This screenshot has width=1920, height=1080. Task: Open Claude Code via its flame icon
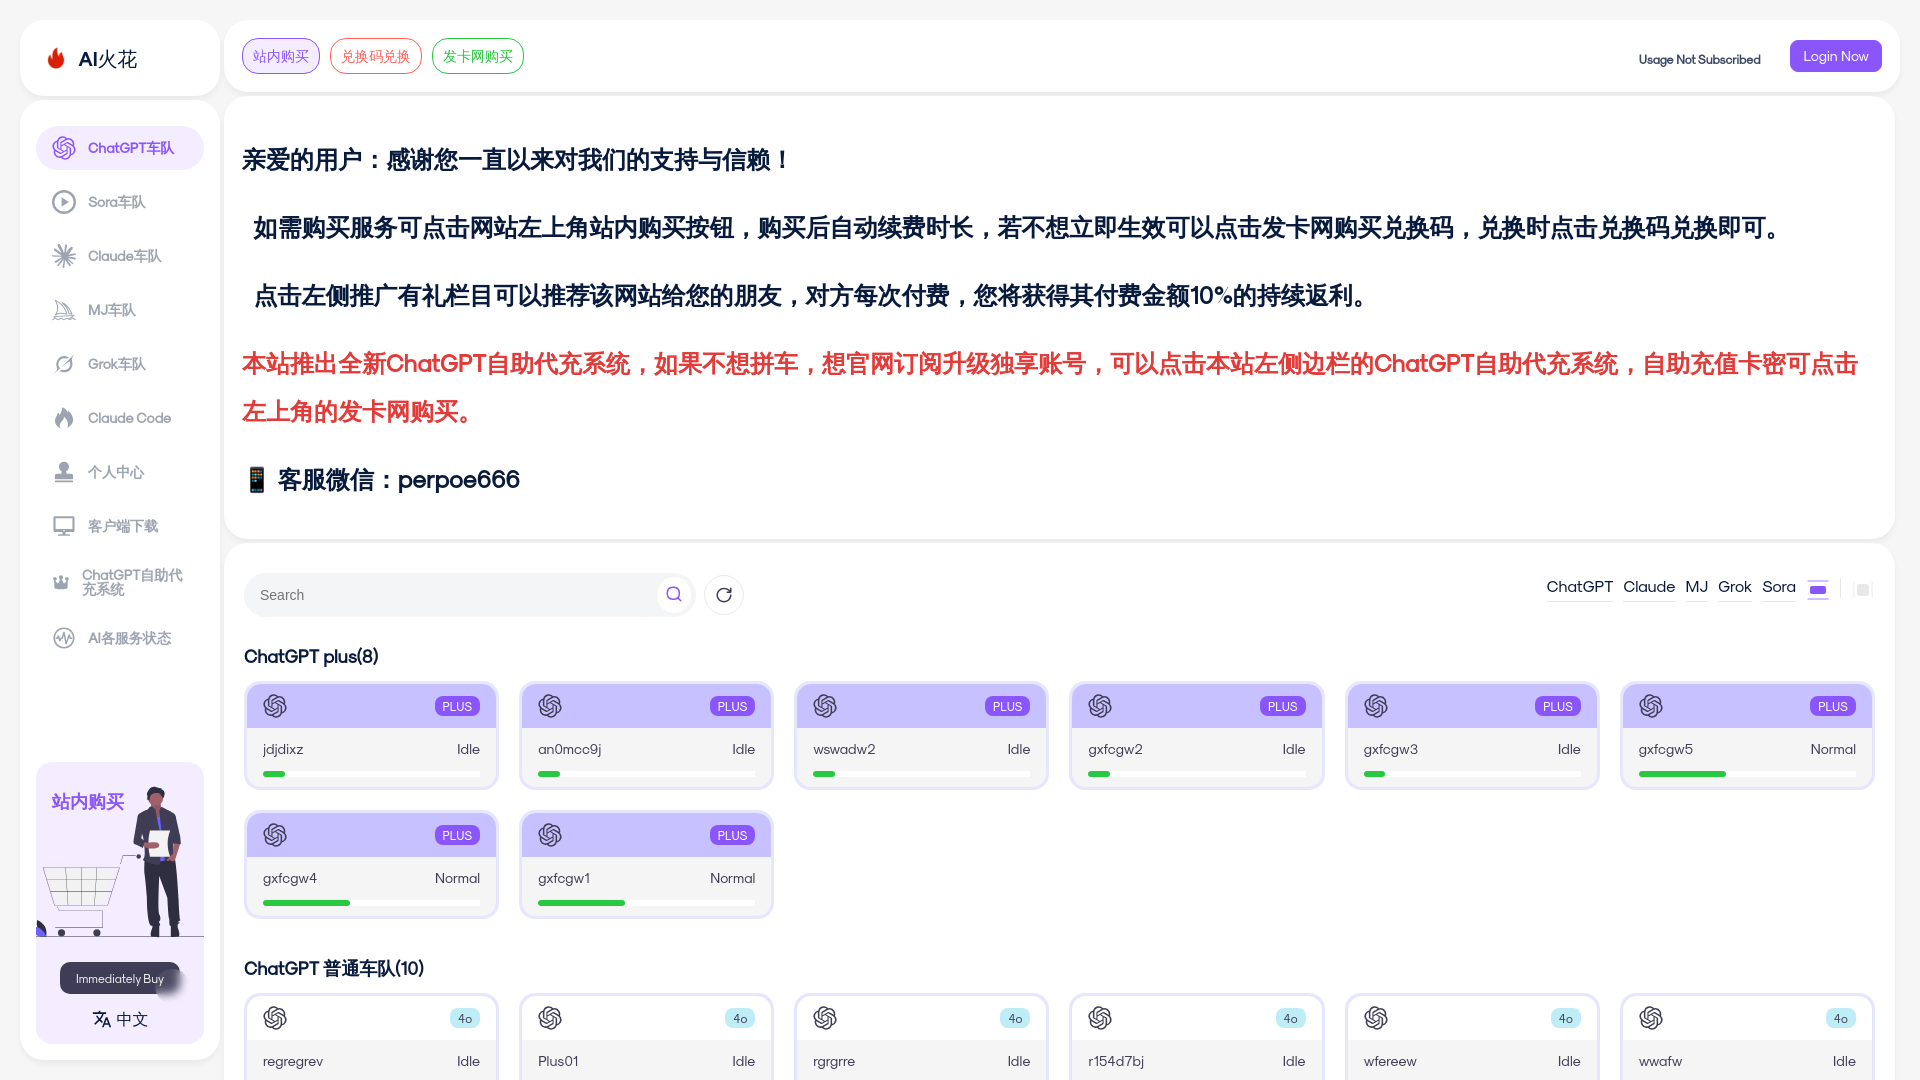[64, 418]
